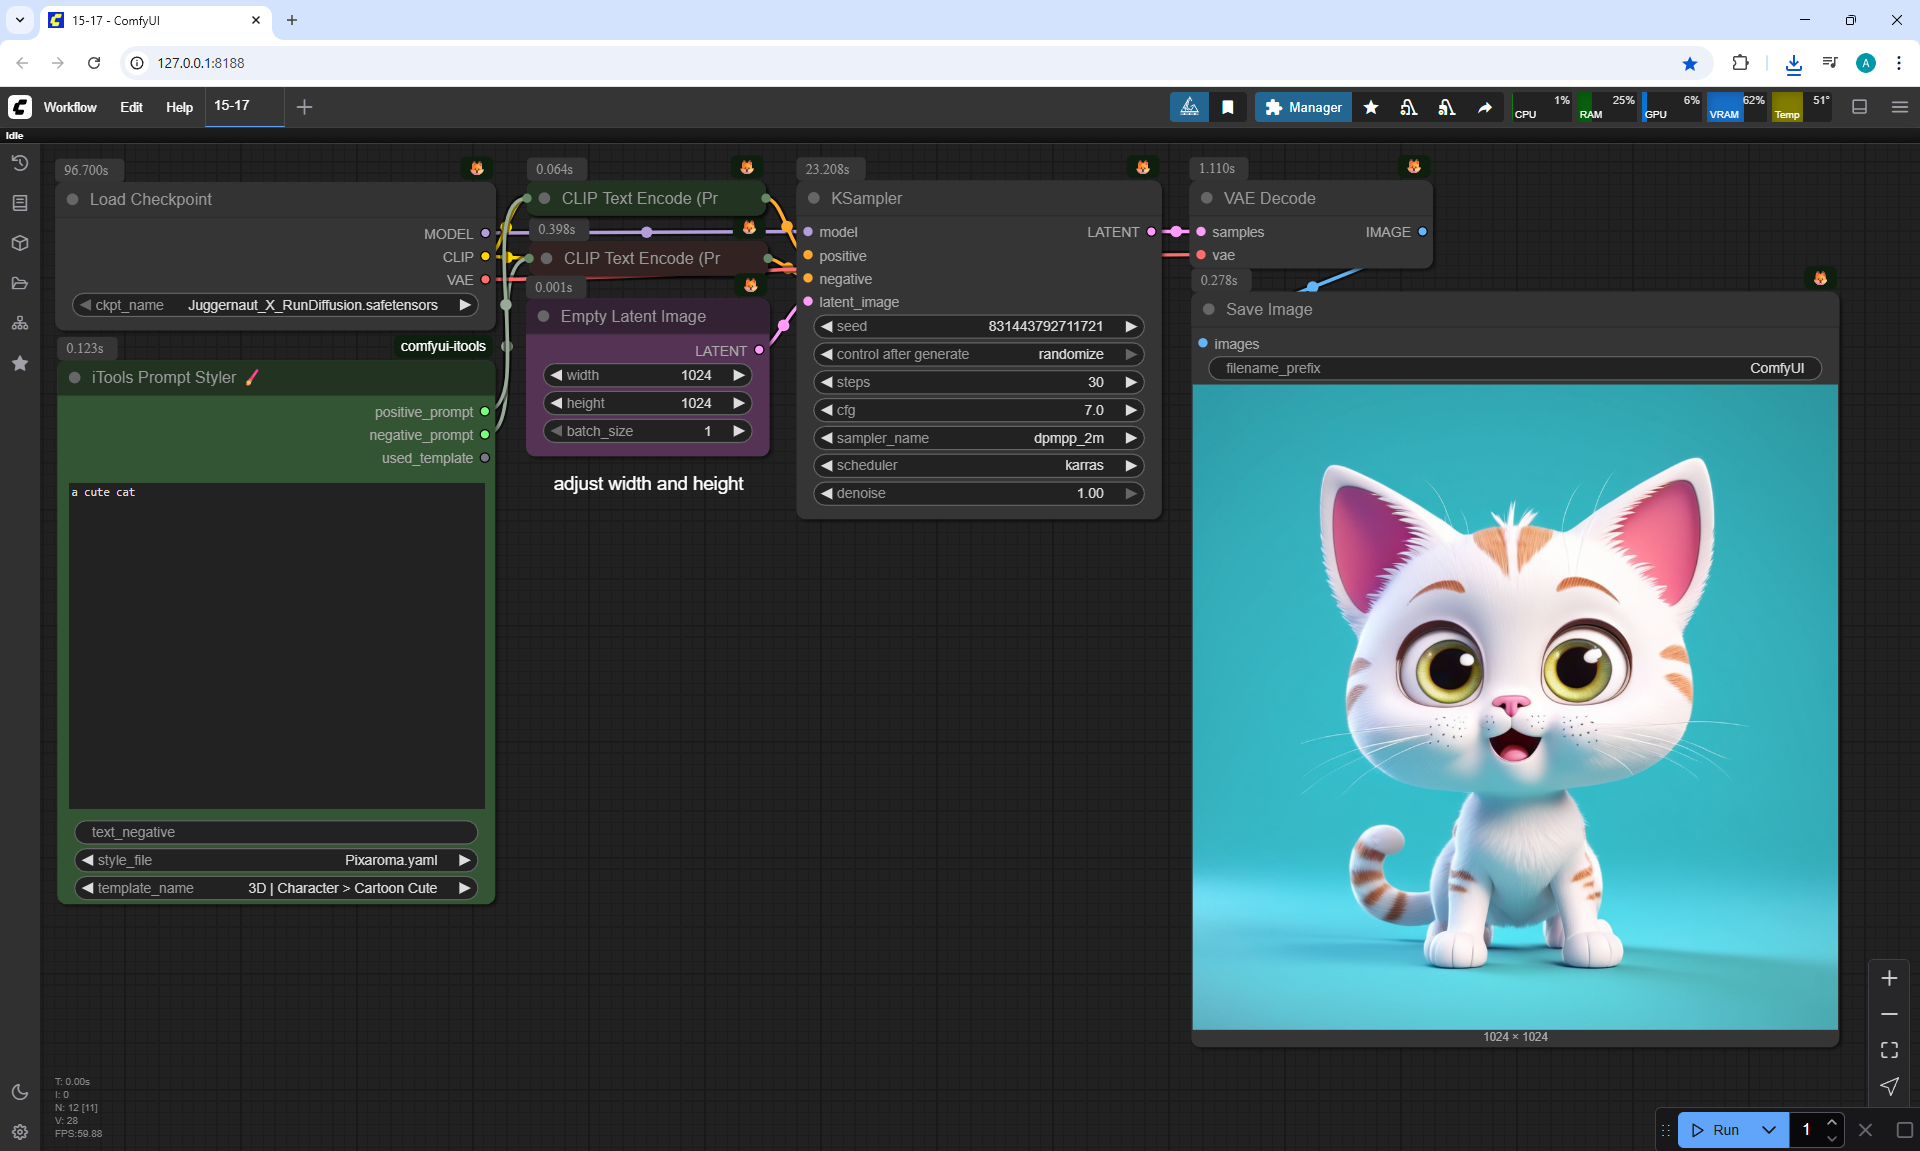Image resolution: width=1920 pixels, height=1151 pixels.
Task: Expand the Run button dropdown arrow
Action: tap(1769, 1130)
